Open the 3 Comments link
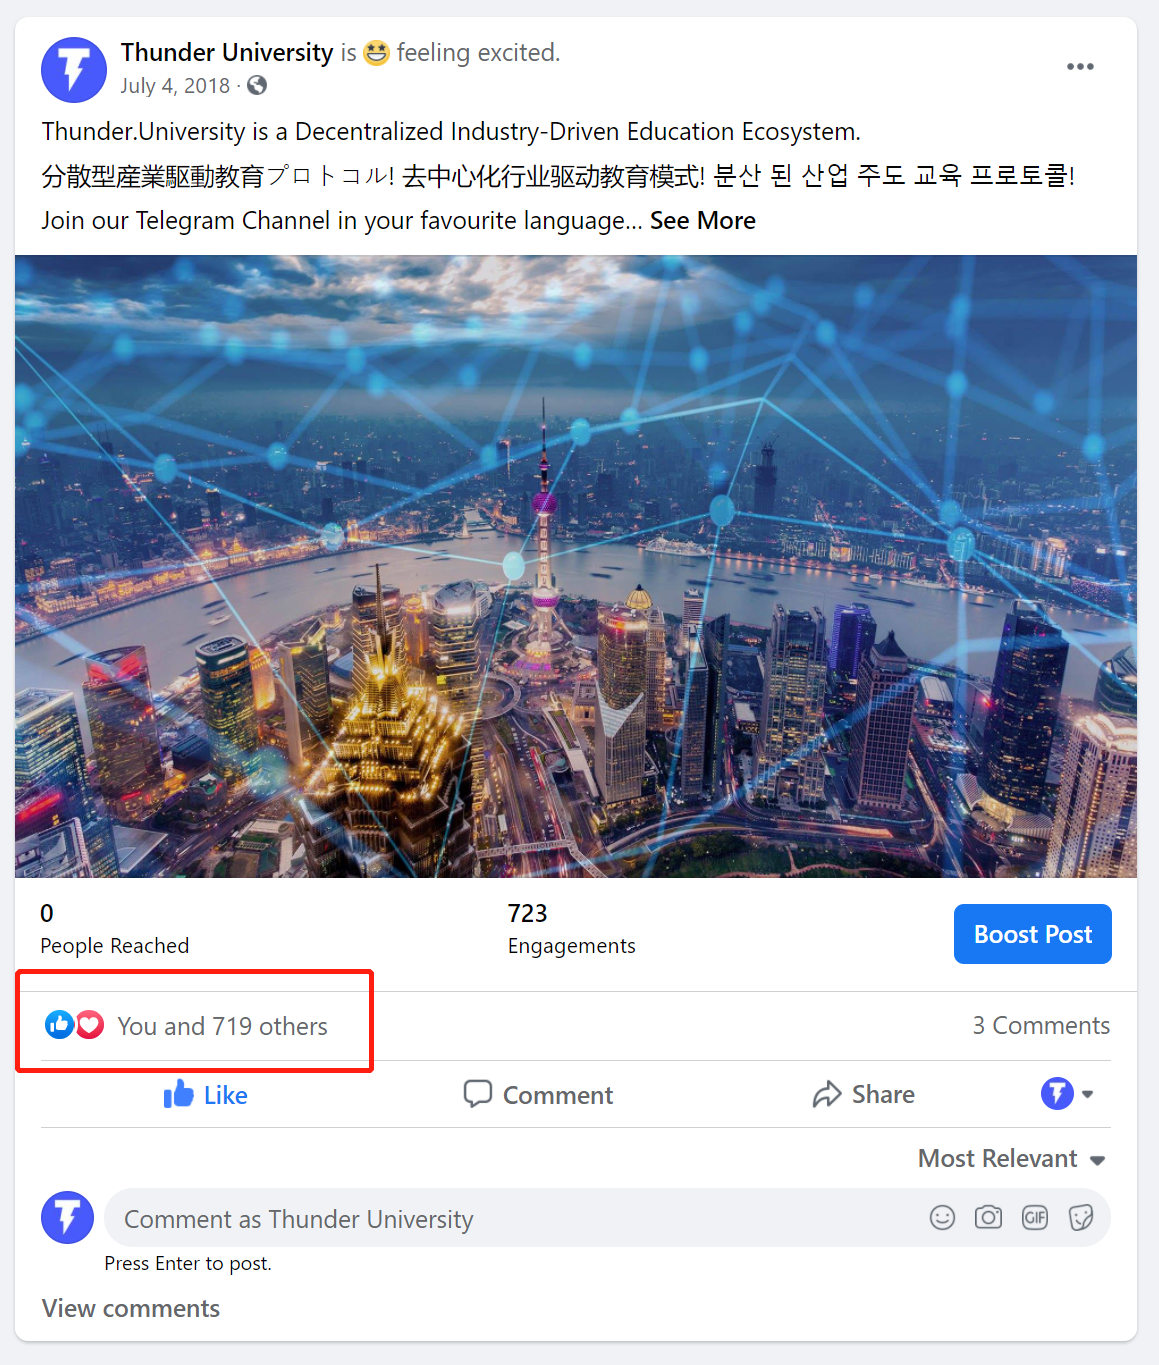Viewport: 1159px width, 1365px height. point(1041,1026)
